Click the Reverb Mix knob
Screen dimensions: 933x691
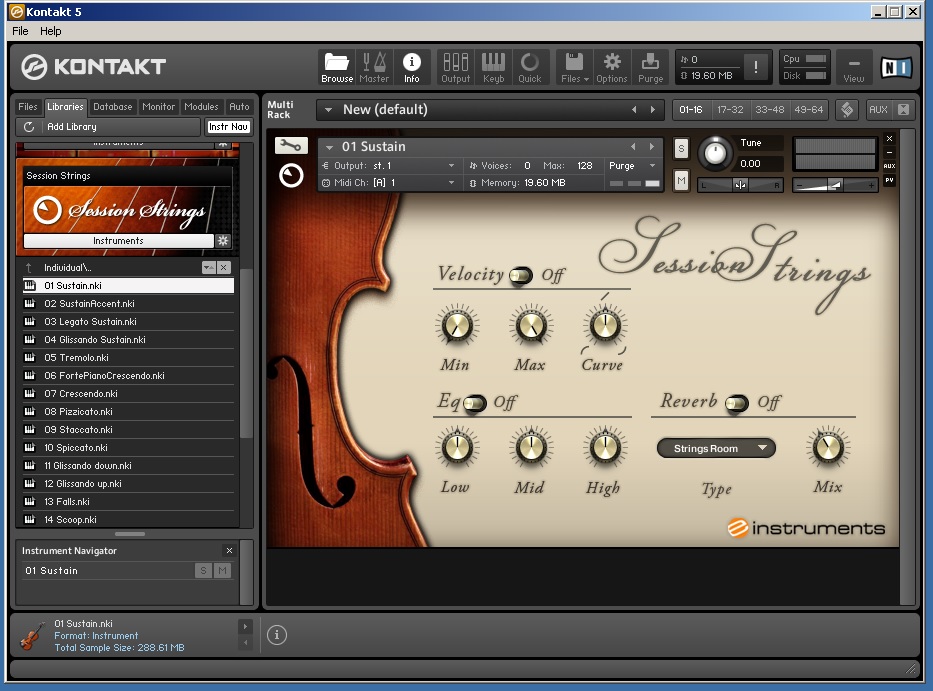pyautogui.click(x=827, y=448)
